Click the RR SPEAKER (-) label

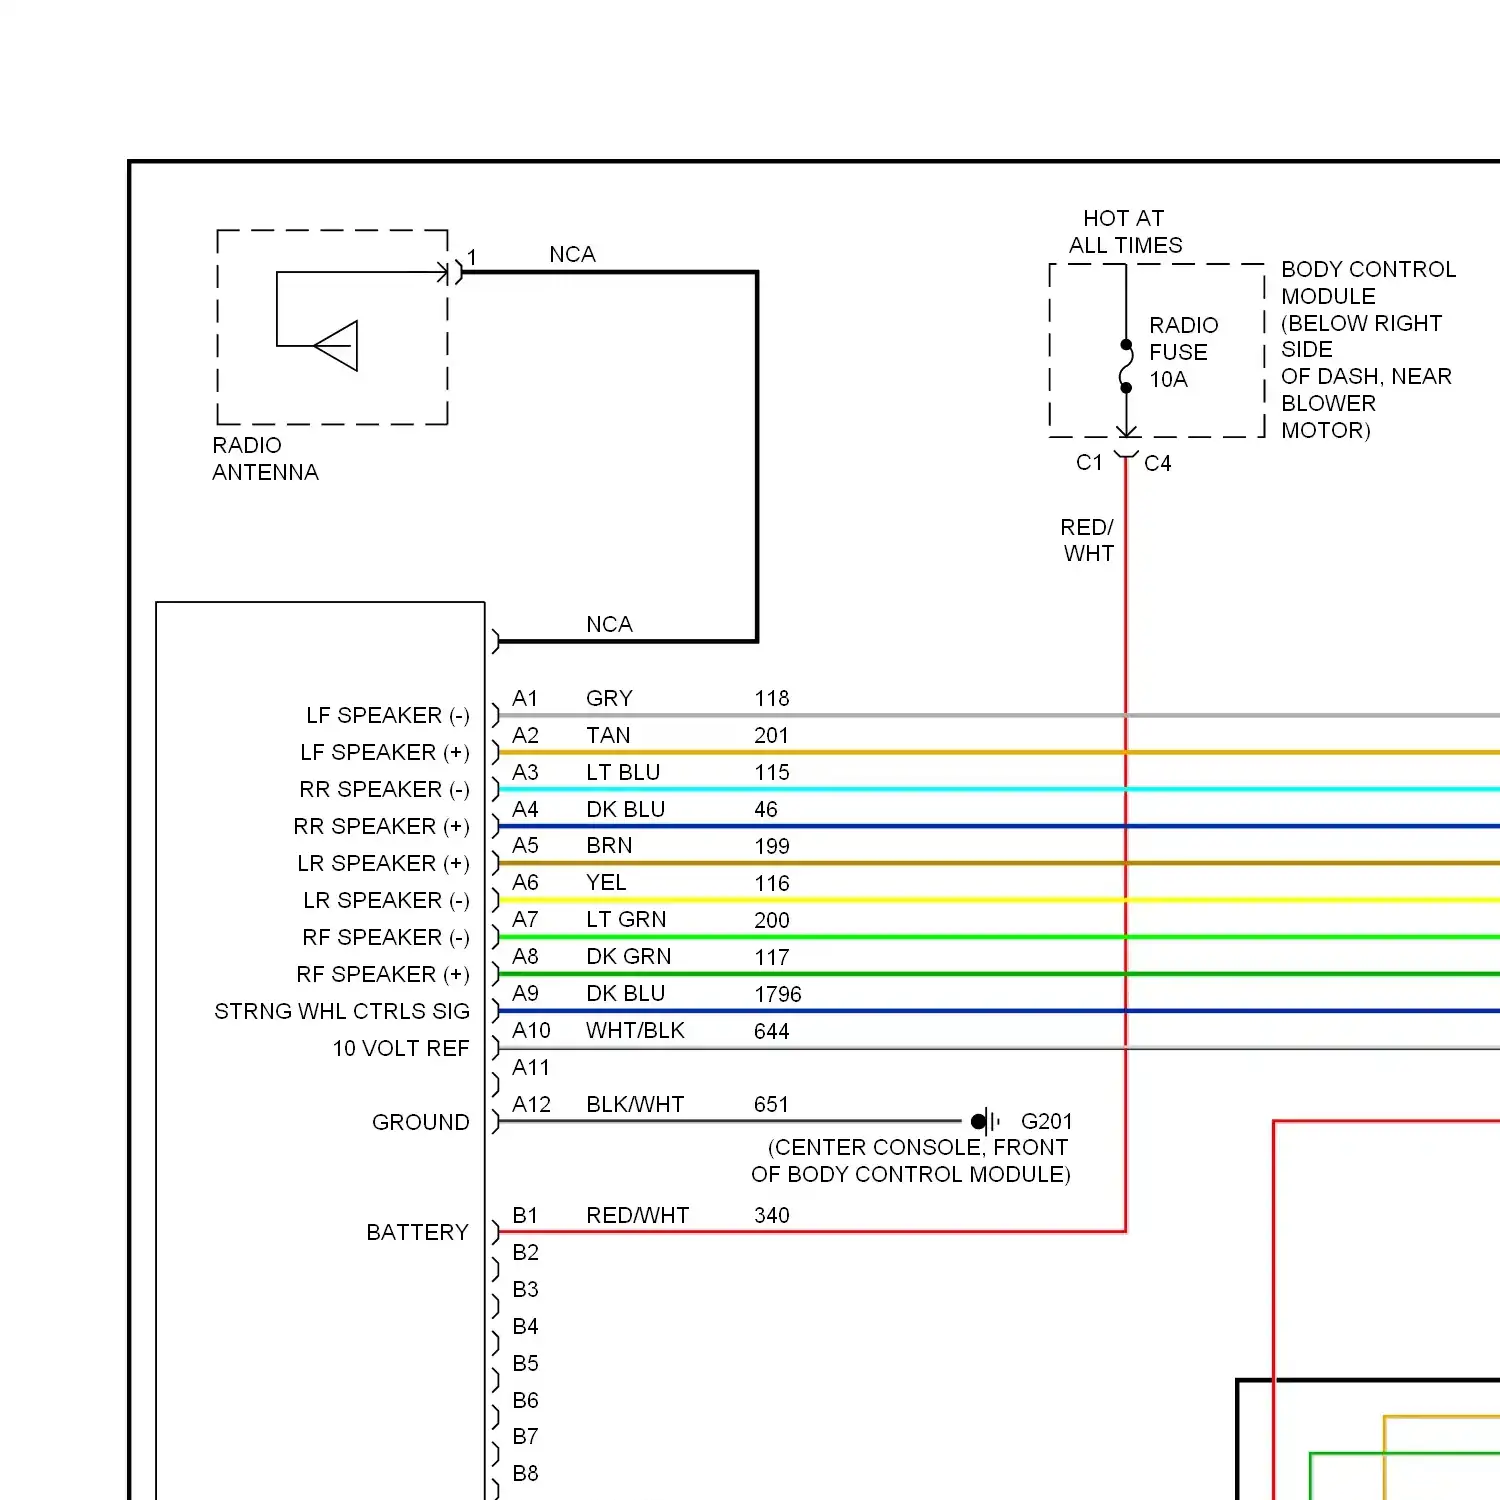[x=385, y=790]
